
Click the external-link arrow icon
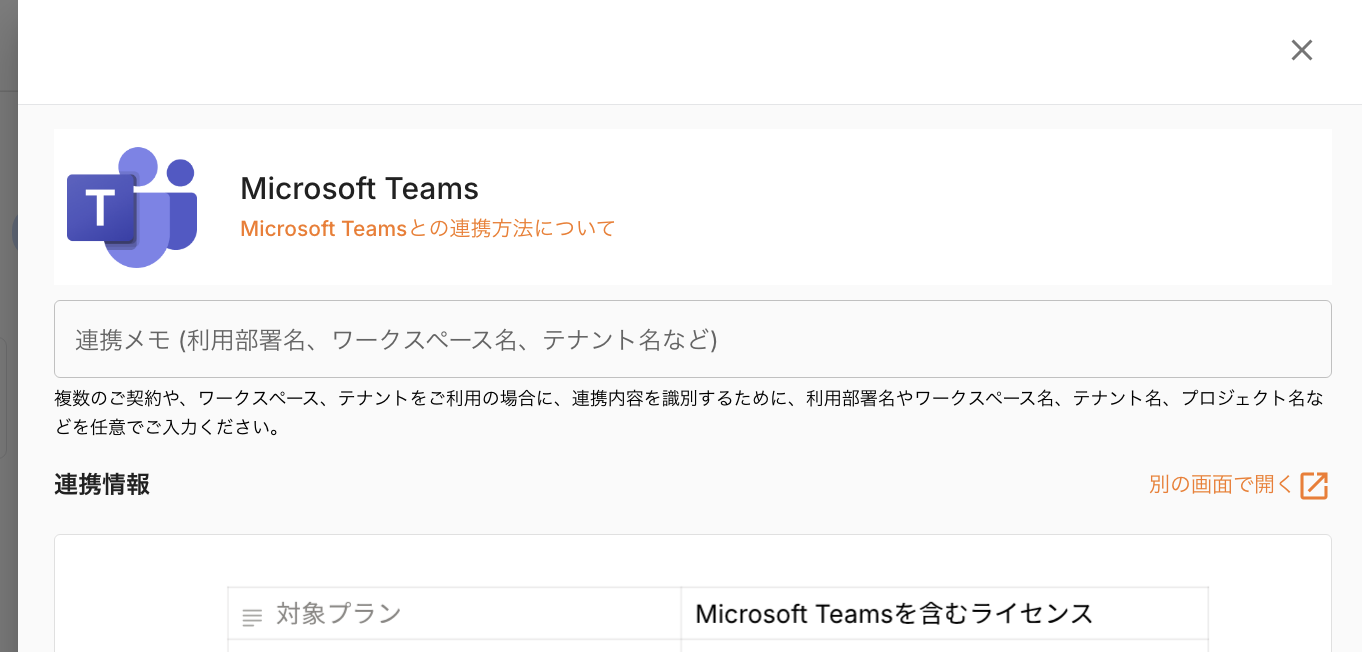coord(1313,485)
